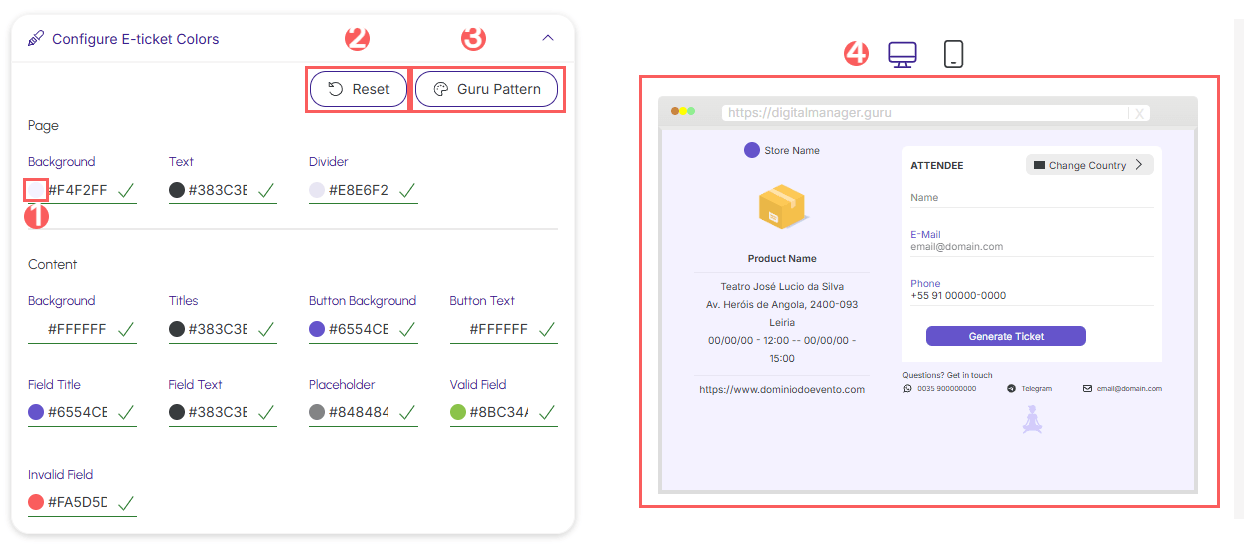Image resolution: width=1244 pixels, height=547 pixels.
Task: Click checkmark next to Button Text value
Action: click(x=547, y=328)
